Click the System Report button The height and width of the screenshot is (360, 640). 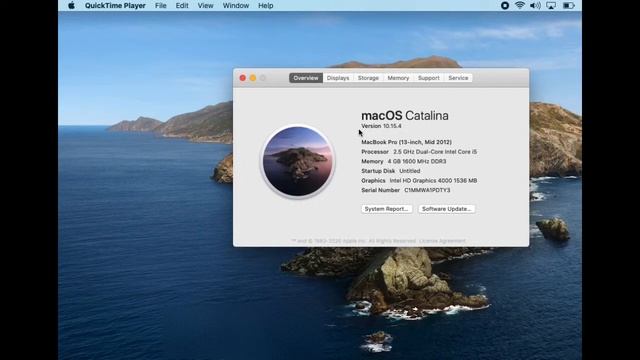click(387, 209)
